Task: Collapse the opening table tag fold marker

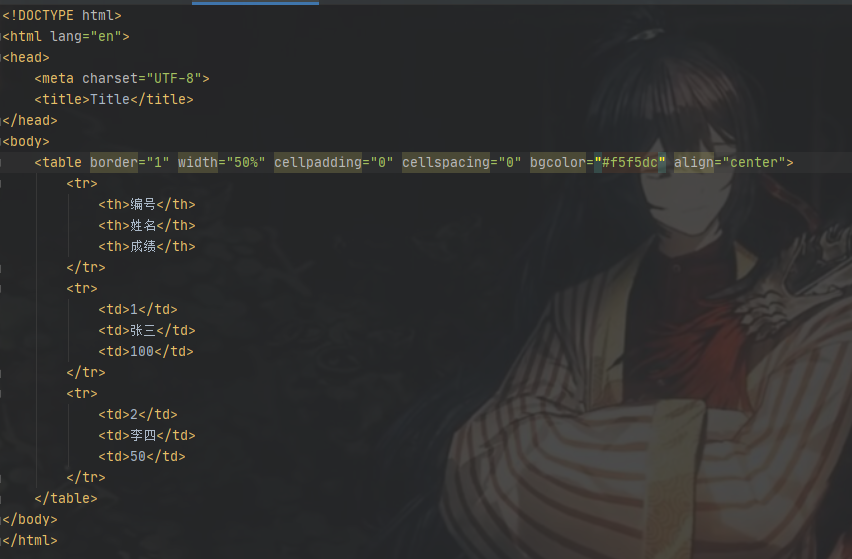Action: [1, 162]
